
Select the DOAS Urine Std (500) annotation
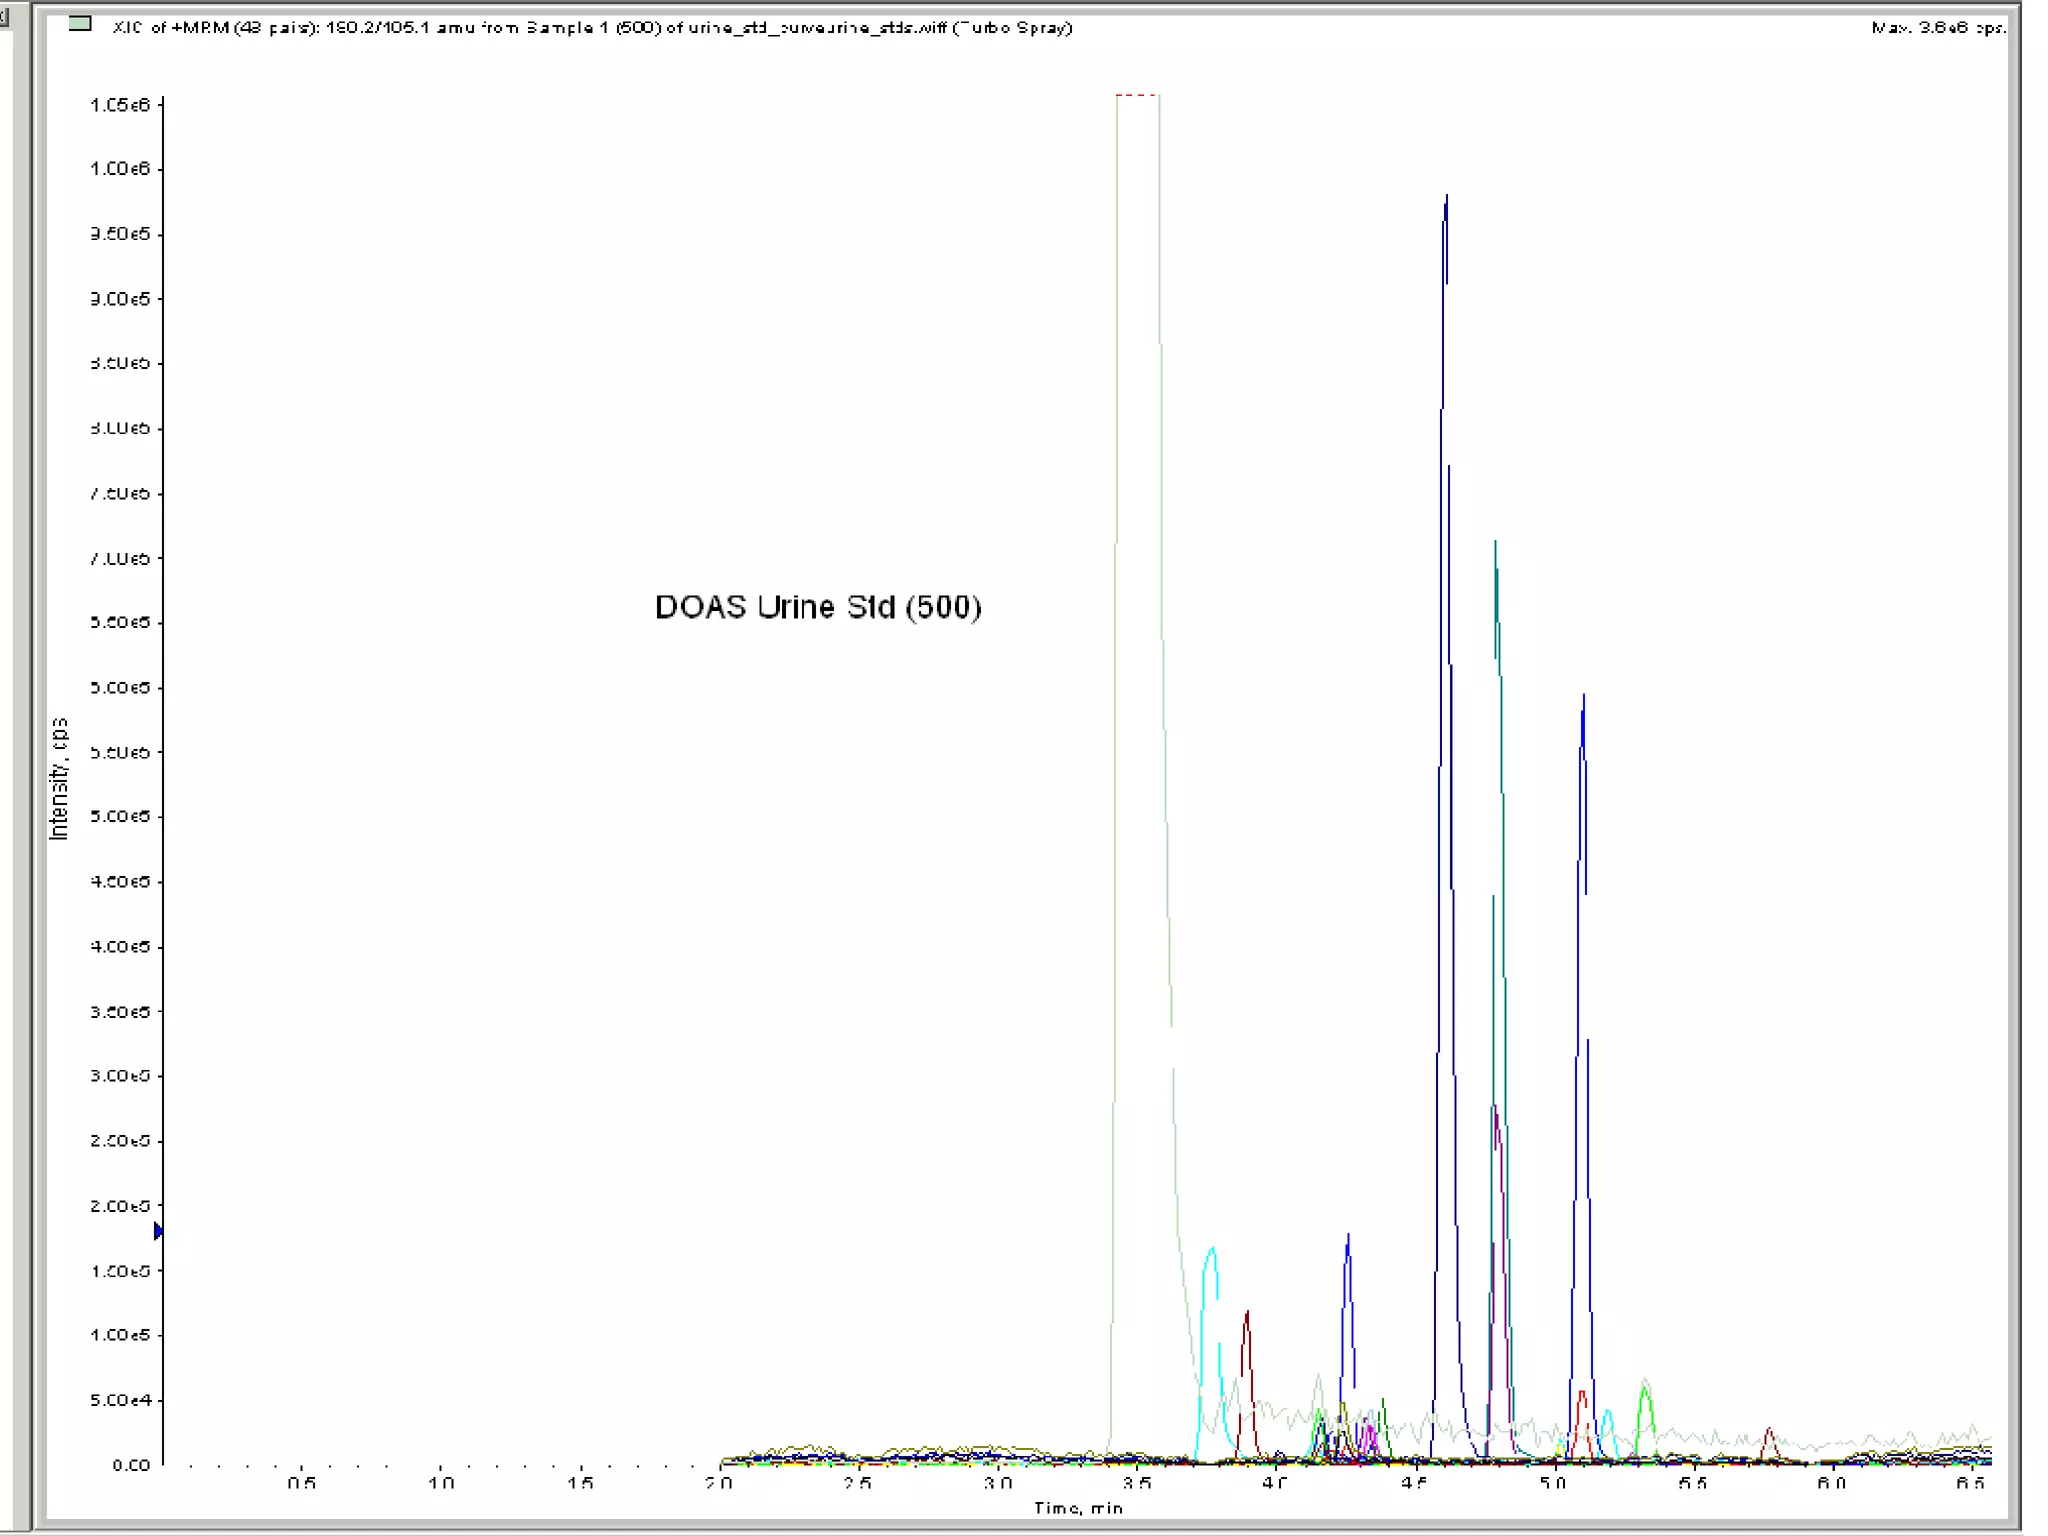(x=817, y=607)
